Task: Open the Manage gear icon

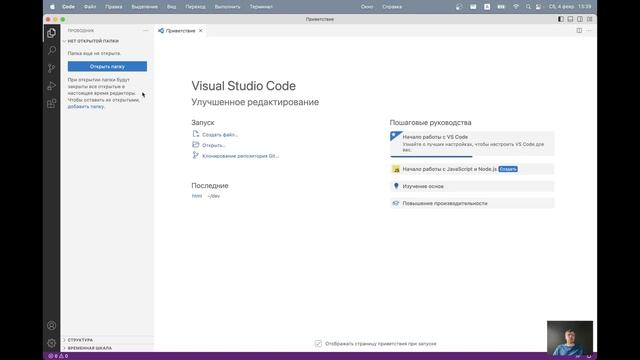Action: [51, 343]
